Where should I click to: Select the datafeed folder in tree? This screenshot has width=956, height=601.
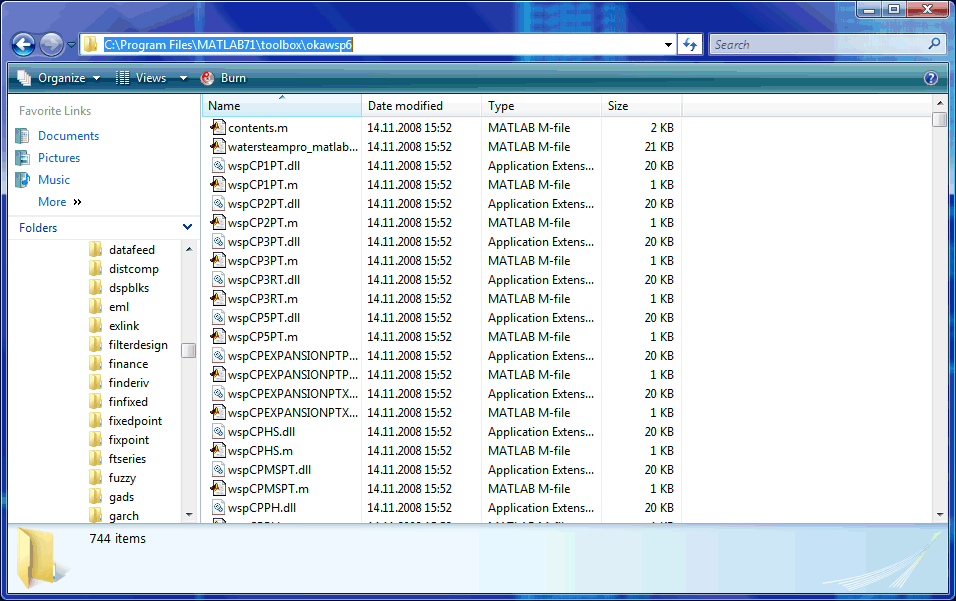click(x=132, y=250)
